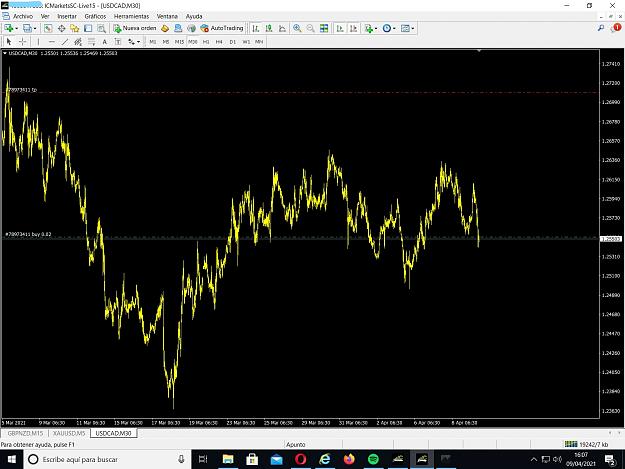
Task: Open the Indicators list icon
Action: [369, 28]
